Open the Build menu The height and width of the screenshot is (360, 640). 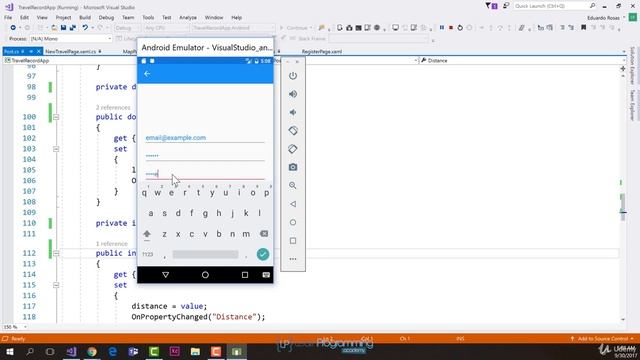pyautogui.click(x=85, y=18)
